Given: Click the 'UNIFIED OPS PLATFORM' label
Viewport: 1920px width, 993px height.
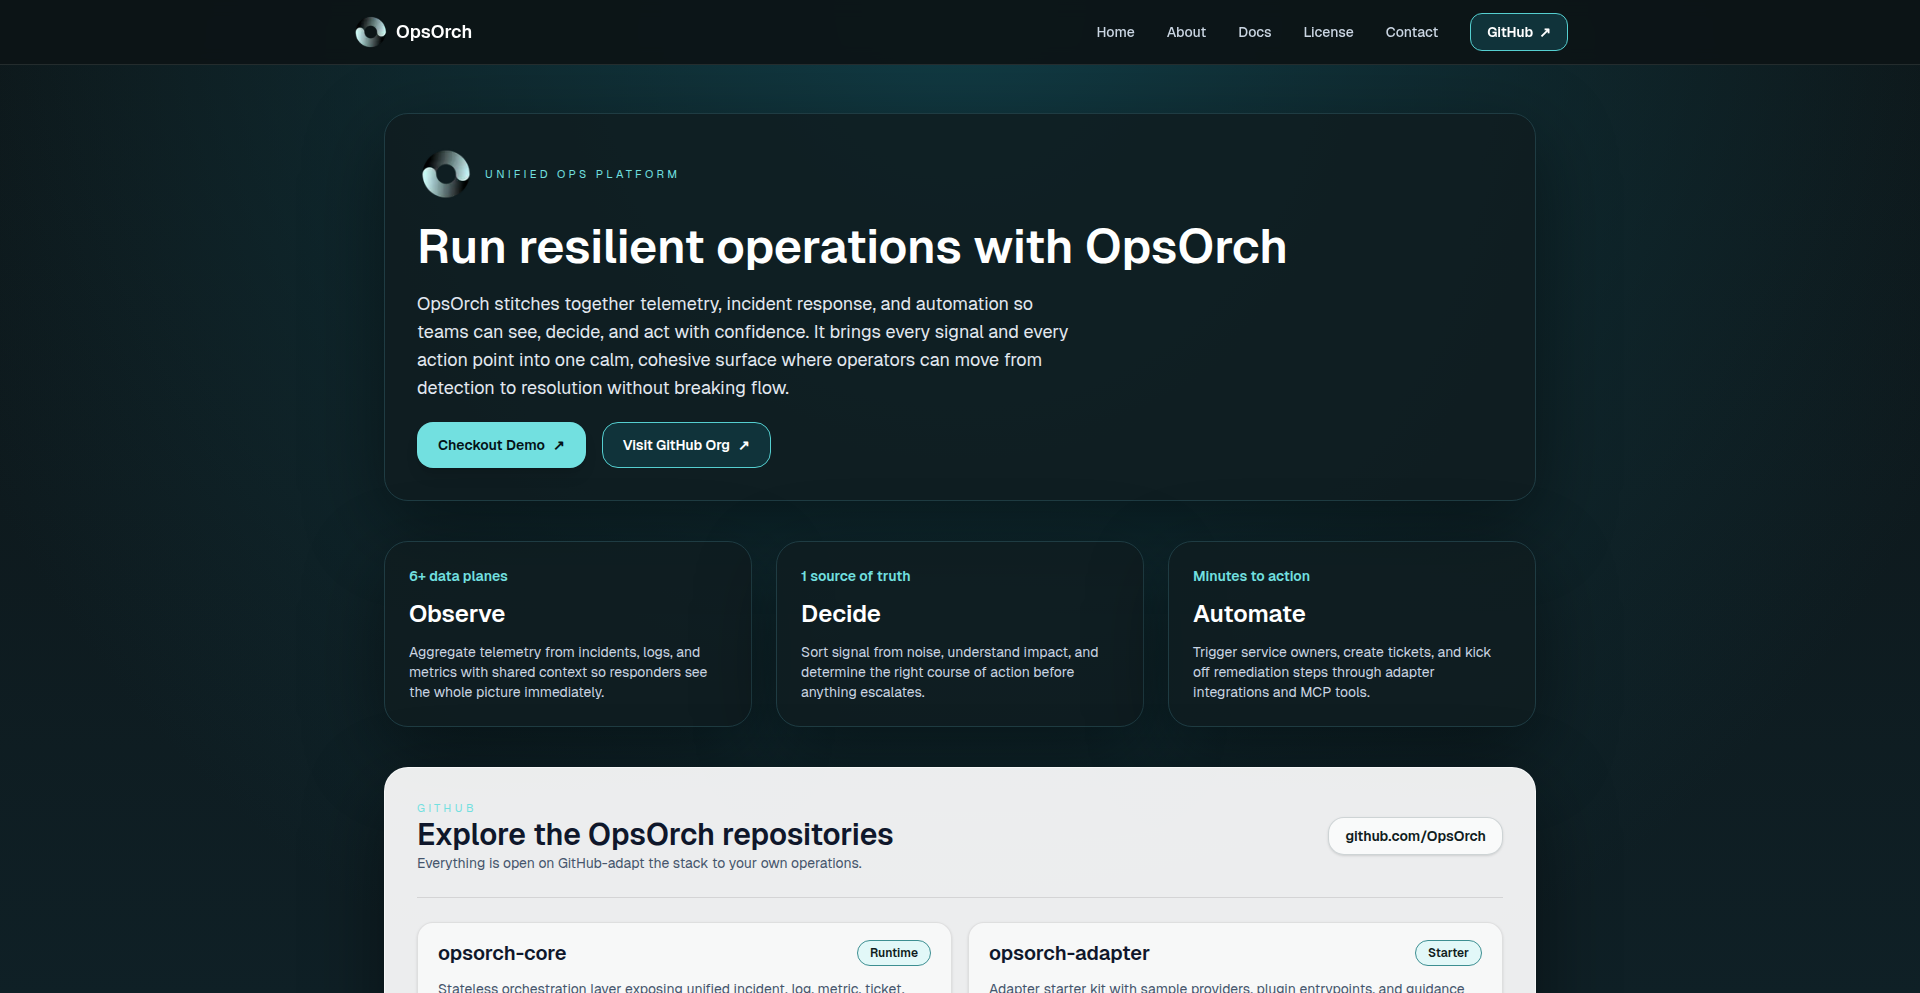Looking at the screenshot, I should 582,174.
